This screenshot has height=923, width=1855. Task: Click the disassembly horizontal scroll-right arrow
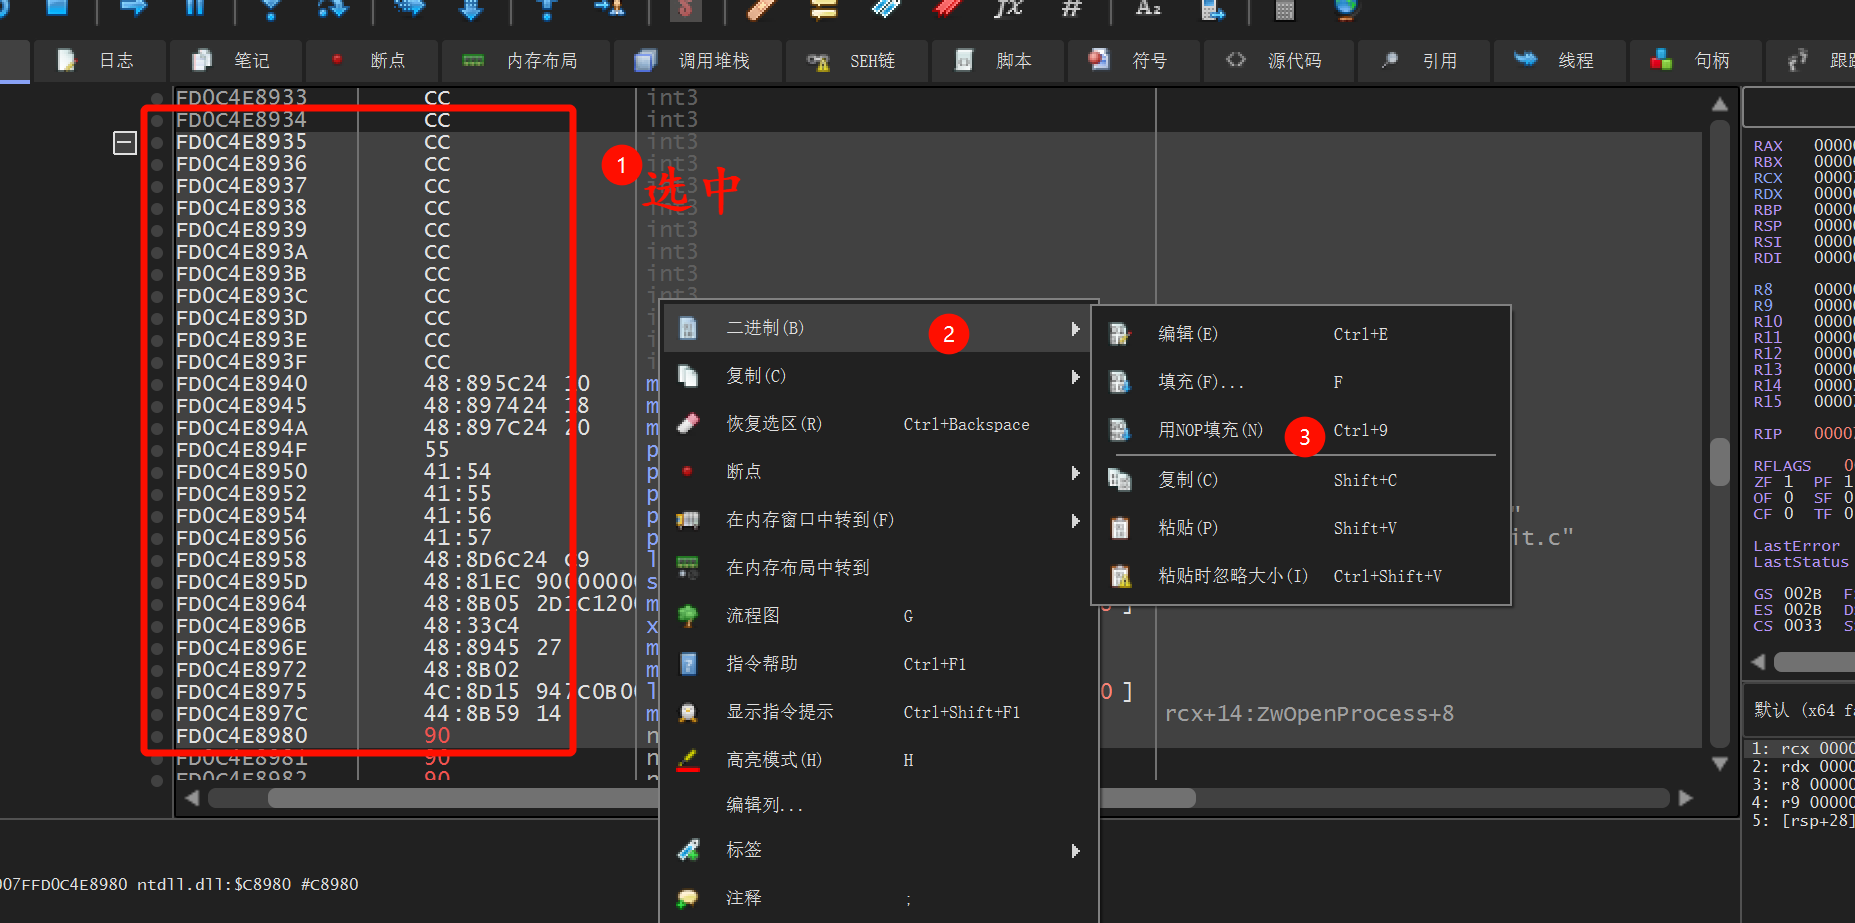click(1686, 798)
